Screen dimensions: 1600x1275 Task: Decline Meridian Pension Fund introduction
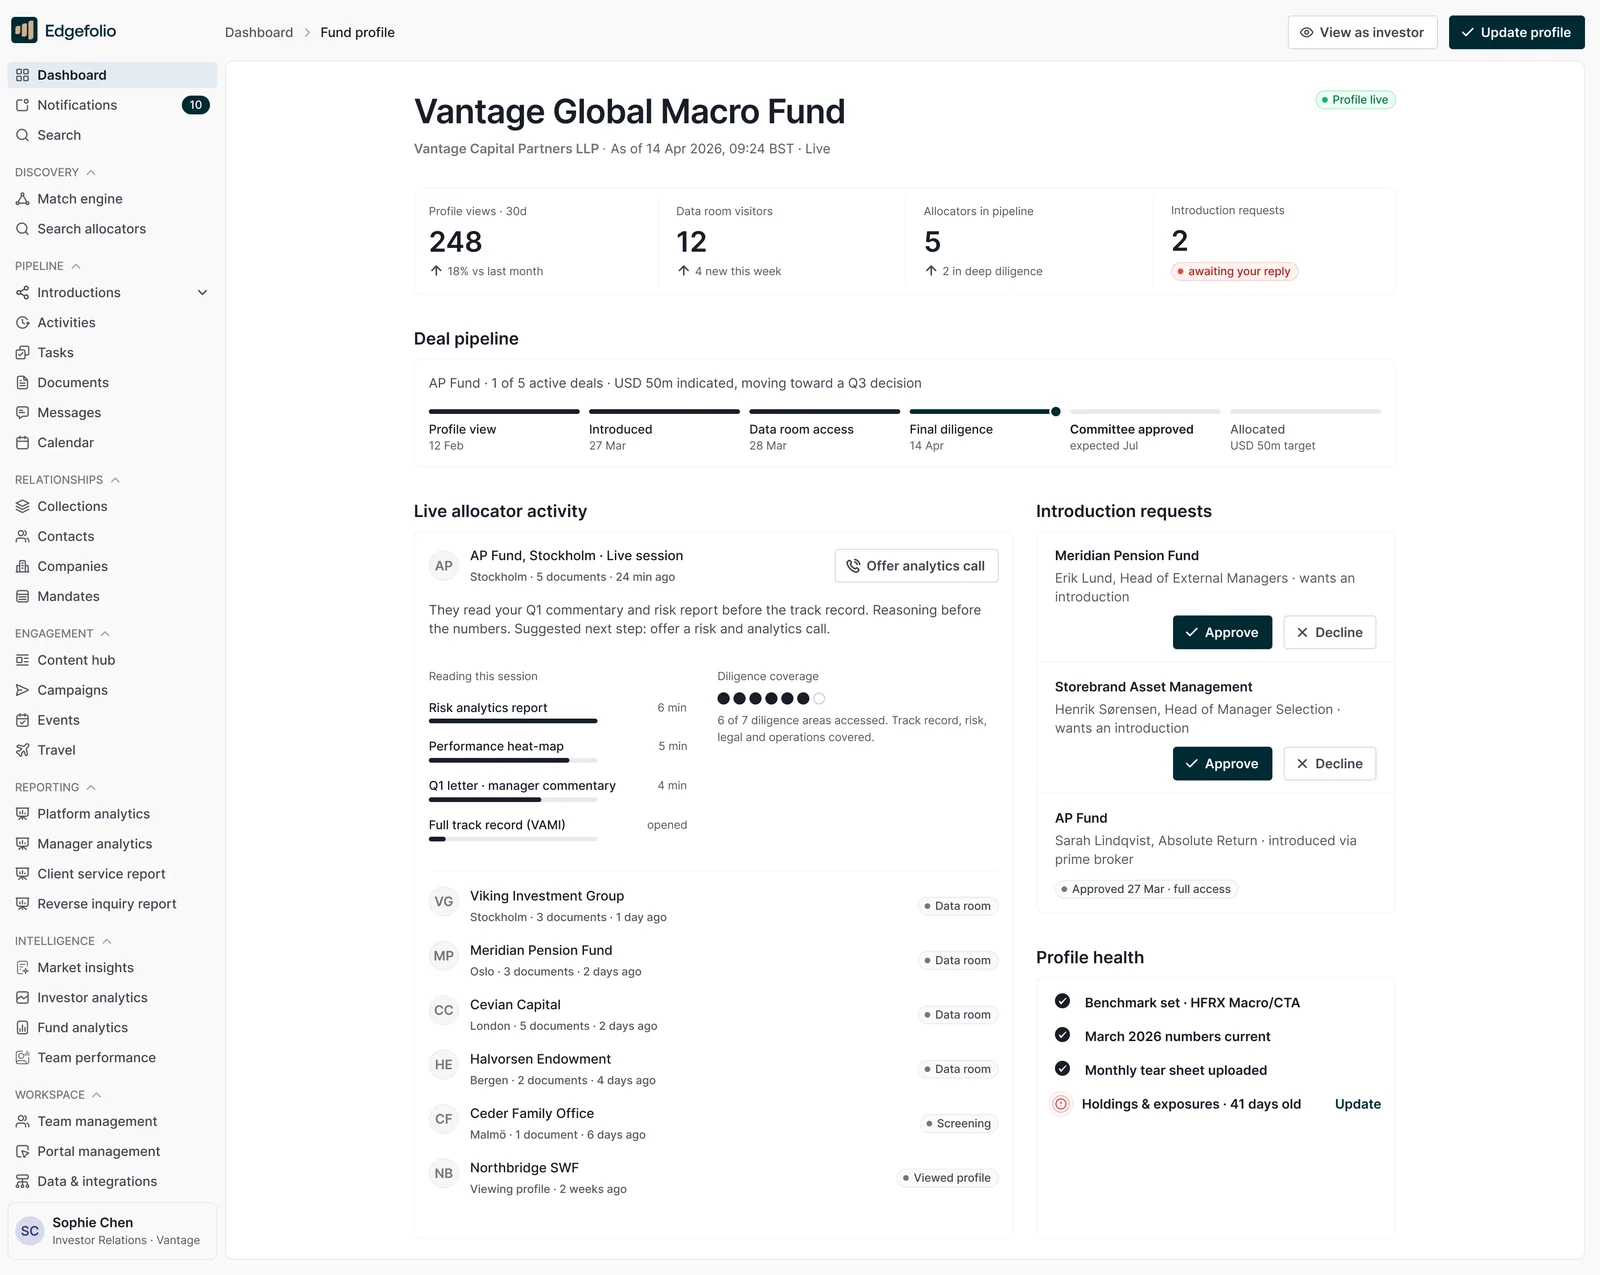(x=1330, y=632)
